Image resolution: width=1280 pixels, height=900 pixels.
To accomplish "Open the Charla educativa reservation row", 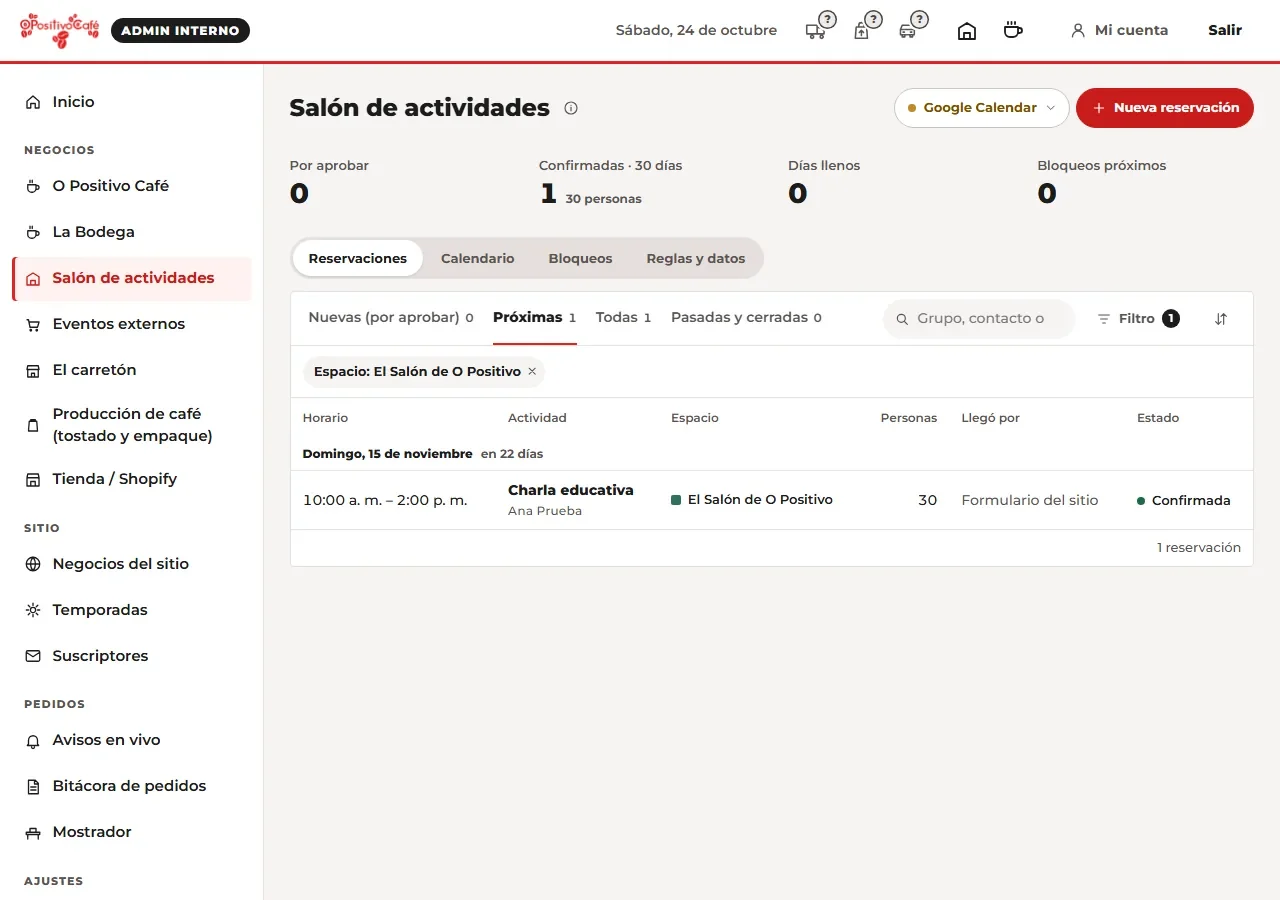I will coord(771,500).
